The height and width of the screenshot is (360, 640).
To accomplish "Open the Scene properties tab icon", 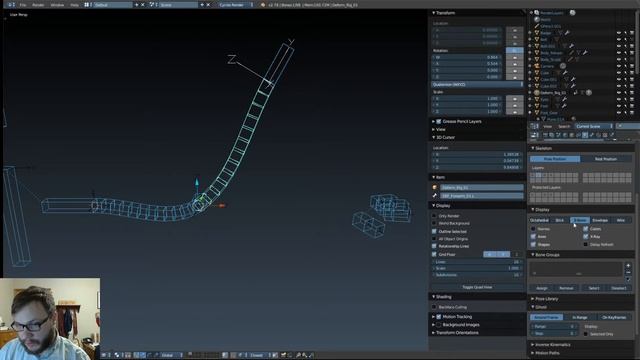I will pos(558,135).
